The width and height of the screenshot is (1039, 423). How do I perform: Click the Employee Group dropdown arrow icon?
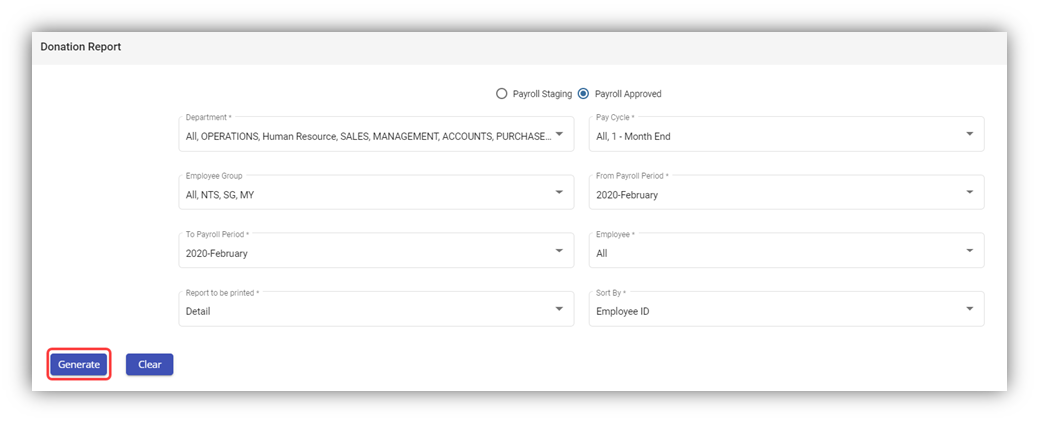pos(559,192)
